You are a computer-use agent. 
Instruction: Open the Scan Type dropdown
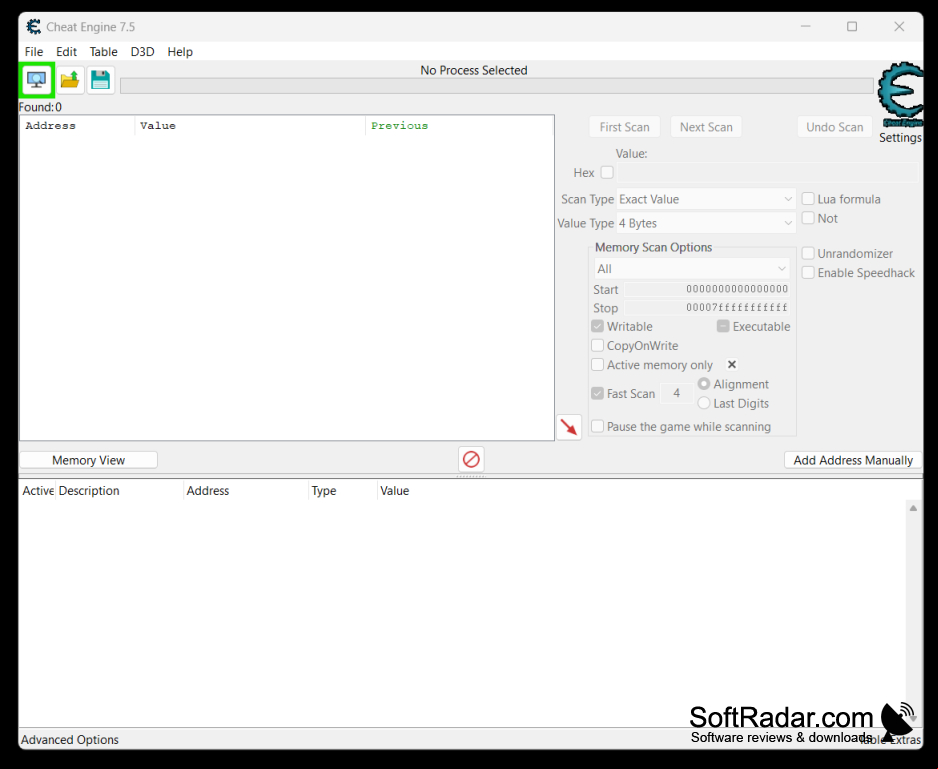706,199
